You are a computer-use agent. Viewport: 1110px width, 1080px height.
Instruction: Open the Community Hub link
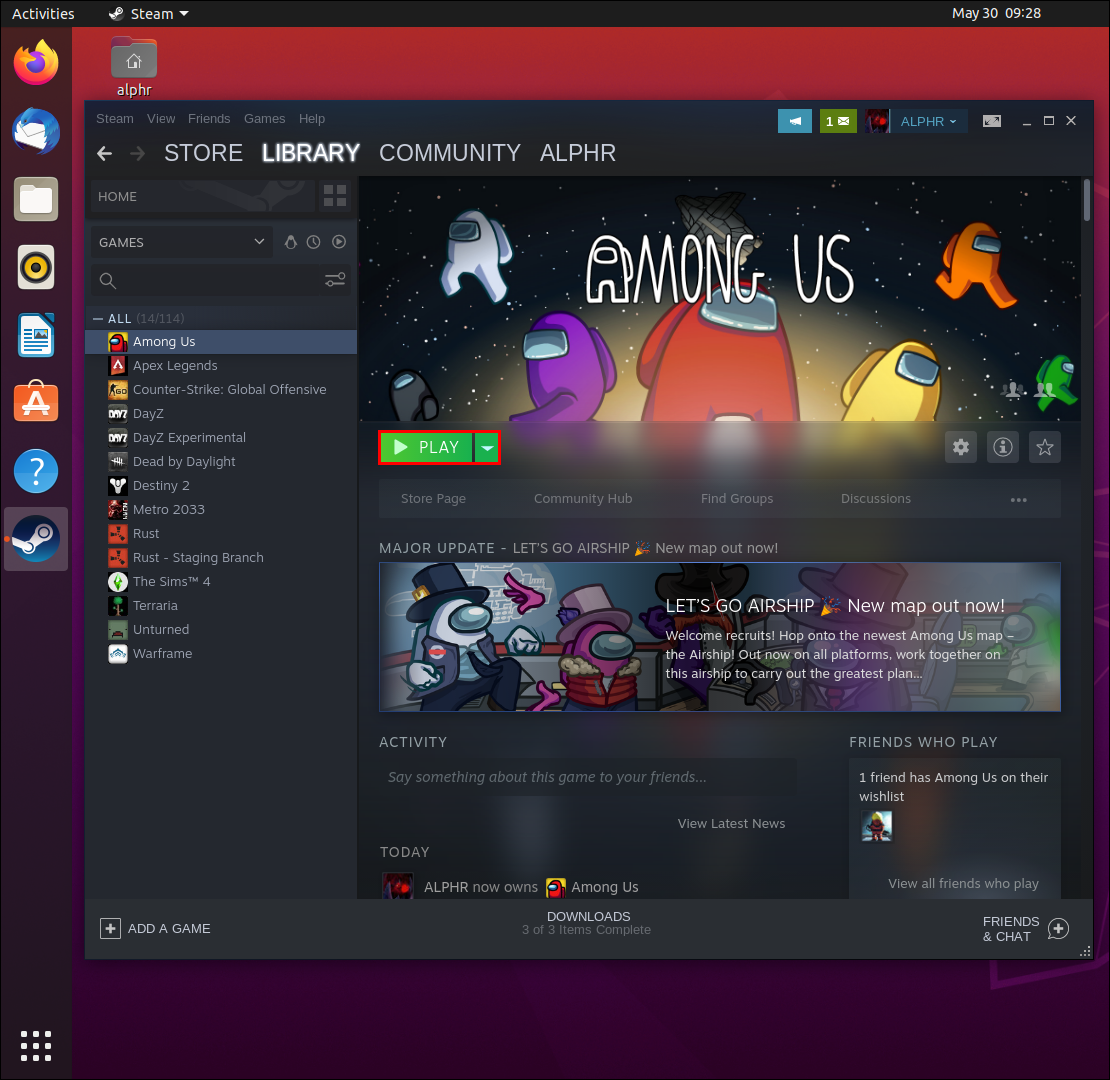pyautogui.click(x=583, y=498)
